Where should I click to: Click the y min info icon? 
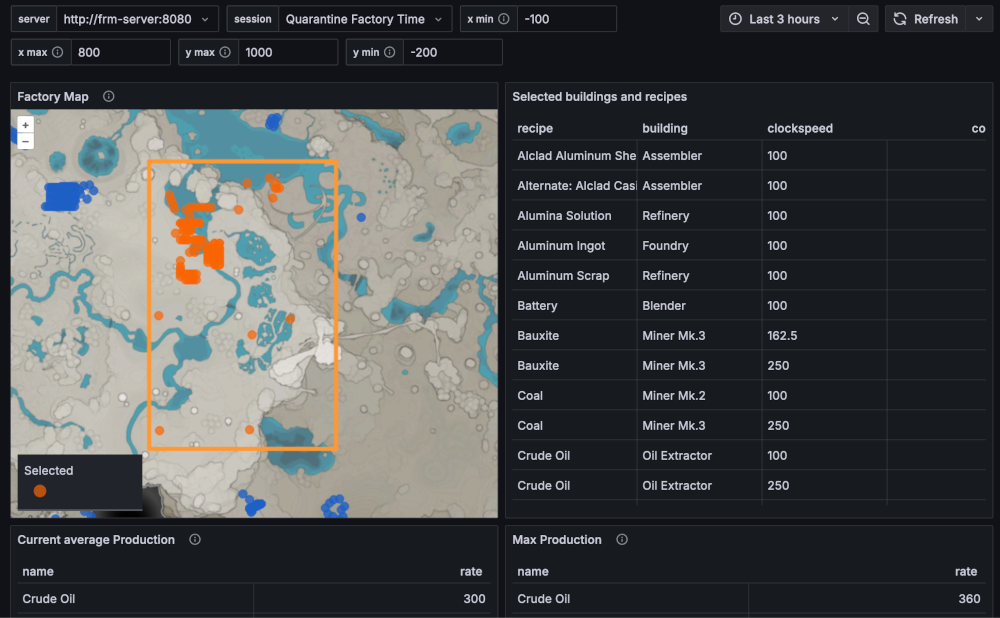click(389, 52)
